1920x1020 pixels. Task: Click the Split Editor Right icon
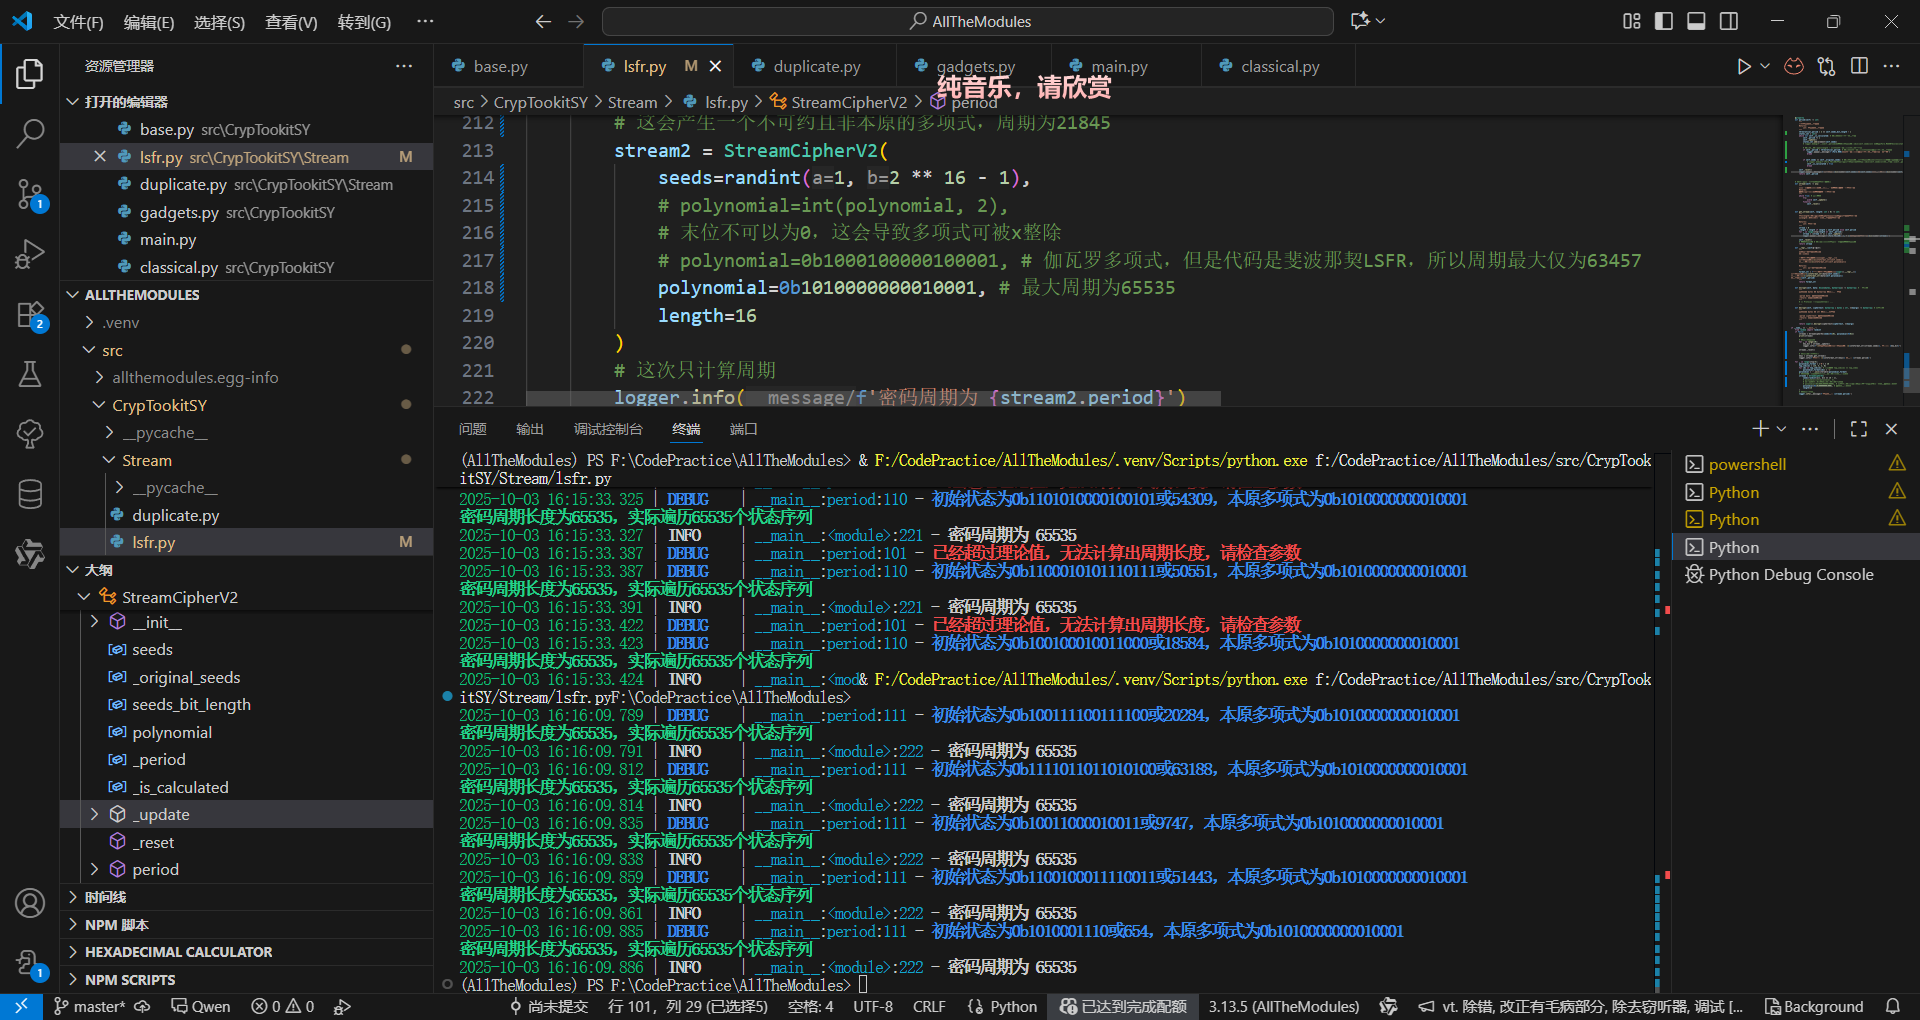tap(1859, 66)
